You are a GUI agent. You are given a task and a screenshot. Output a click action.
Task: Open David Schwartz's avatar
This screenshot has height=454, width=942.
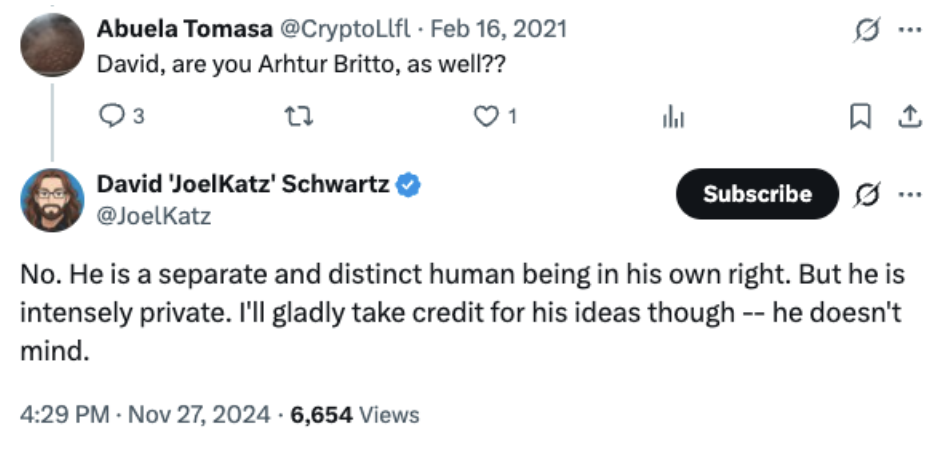pyautogui.click(x=51, y=200)
